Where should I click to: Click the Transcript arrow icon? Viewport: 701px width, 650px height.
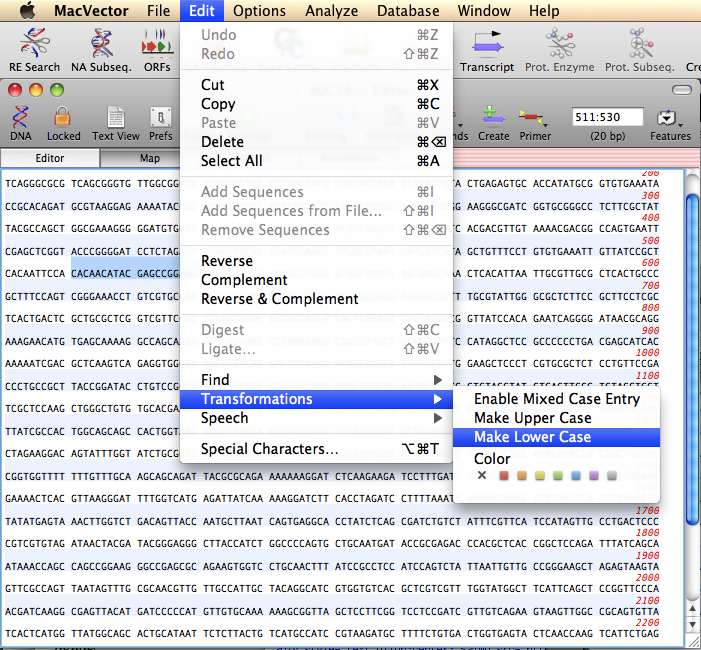click(487, 44)
